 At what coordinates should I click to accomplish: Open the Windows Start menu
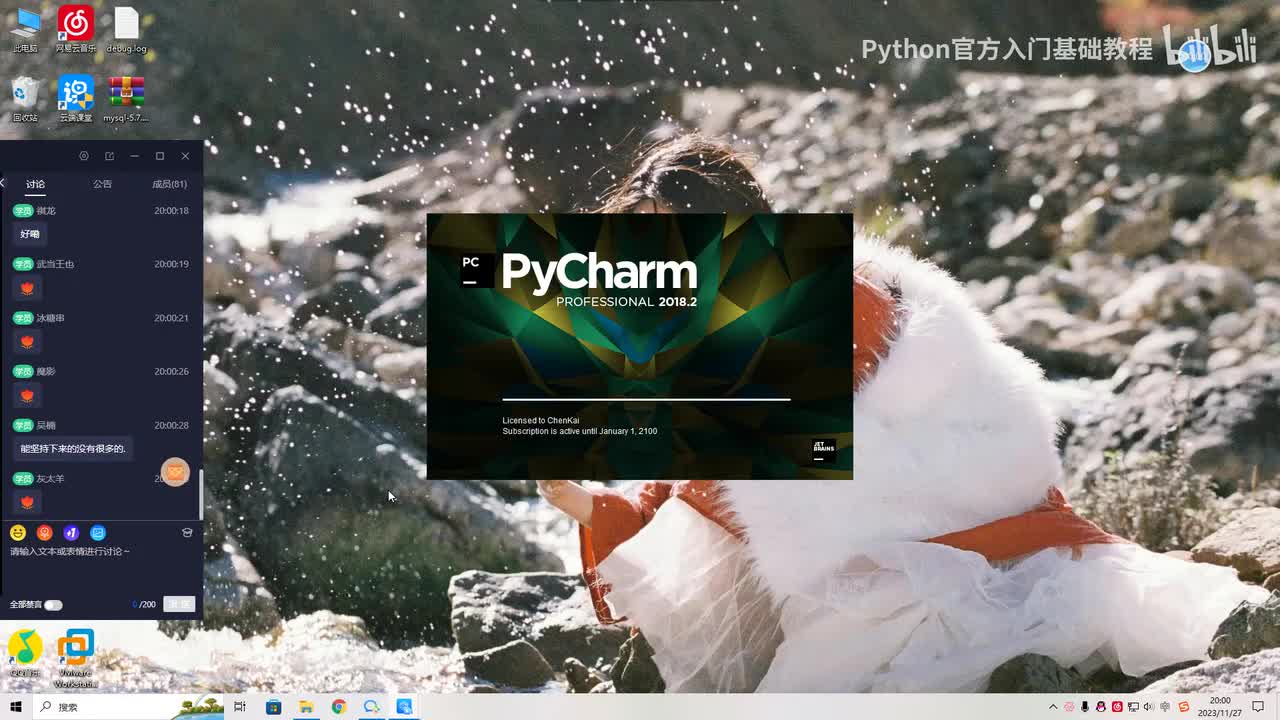[x=15, y=707]
